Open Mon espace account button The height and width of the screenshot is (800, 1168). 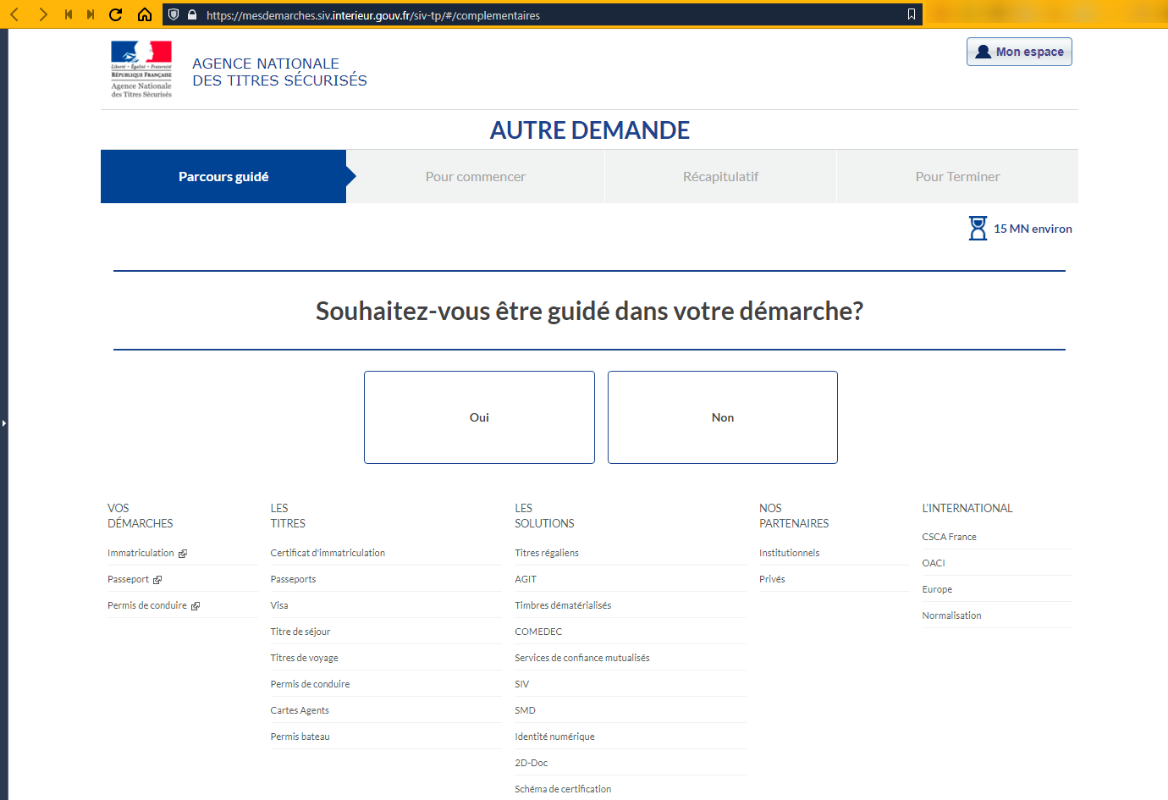(1019, 52)
